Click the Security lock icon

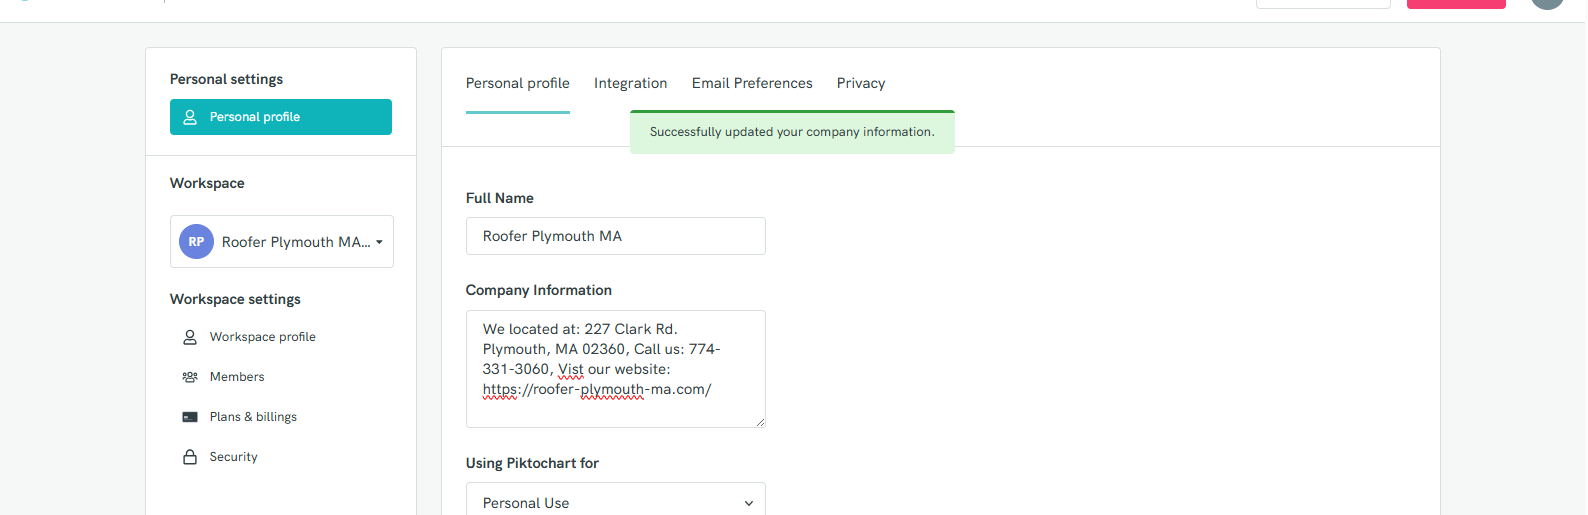190,457
